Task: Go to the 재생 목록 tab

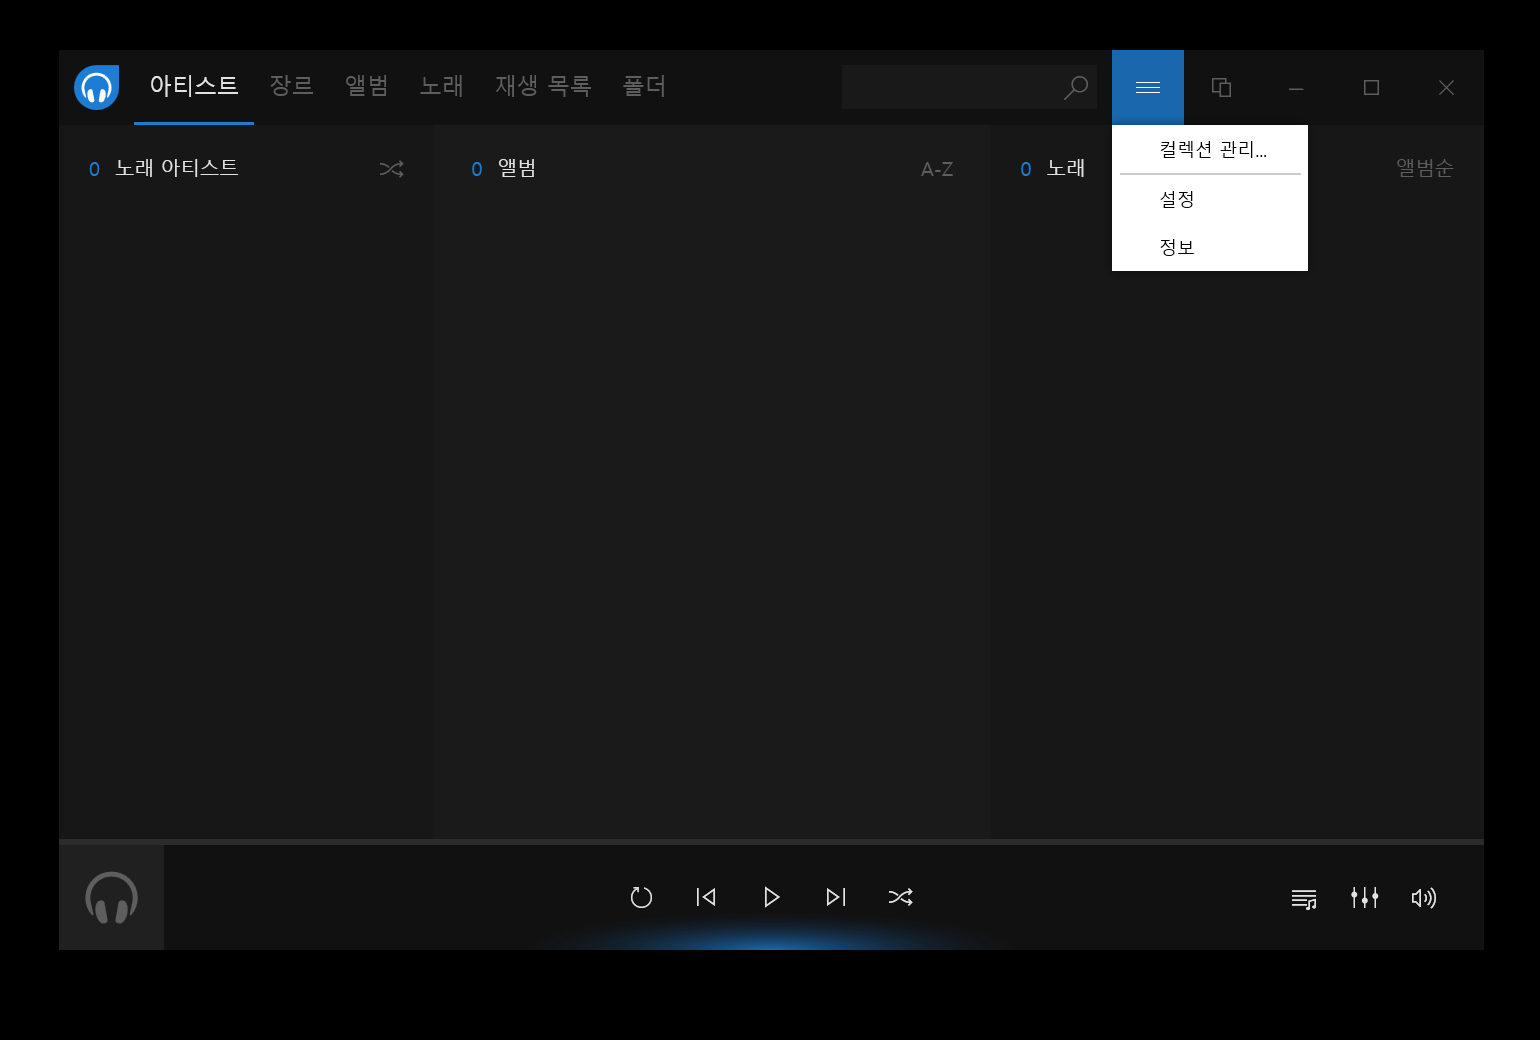Action: point(543,86)
